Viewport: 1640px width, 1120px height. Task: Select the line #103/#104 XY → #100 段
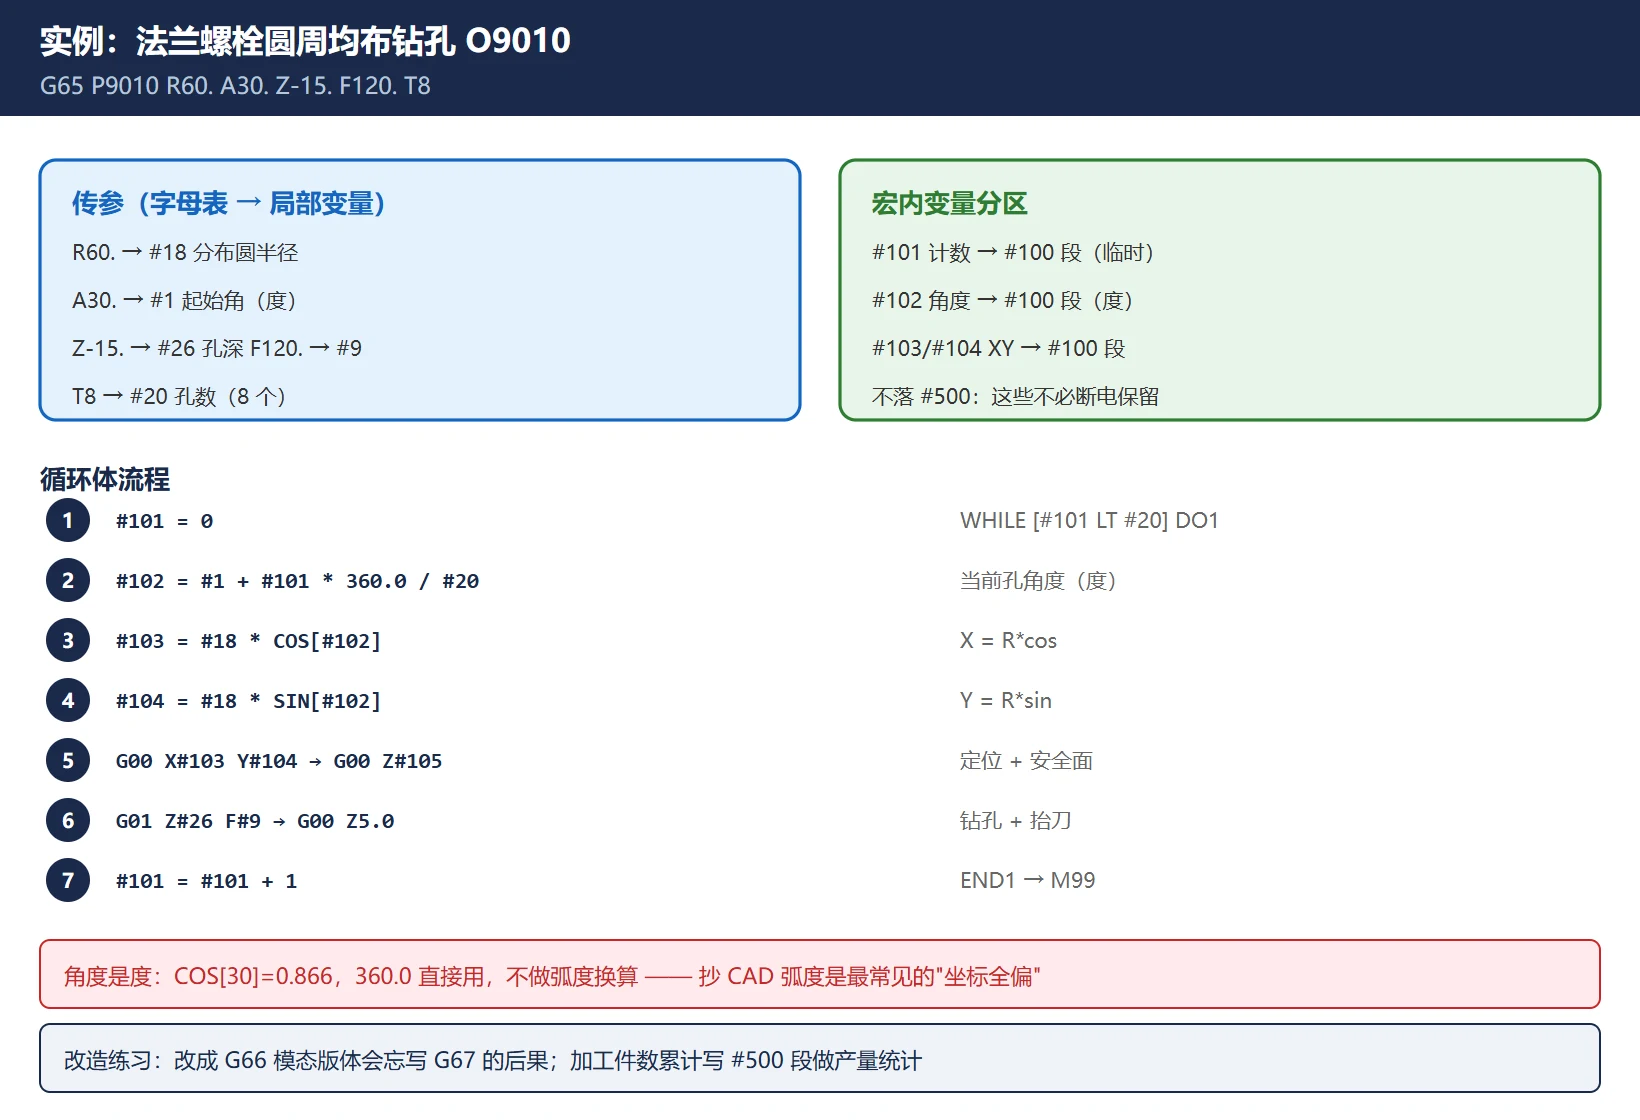(999, 348)
